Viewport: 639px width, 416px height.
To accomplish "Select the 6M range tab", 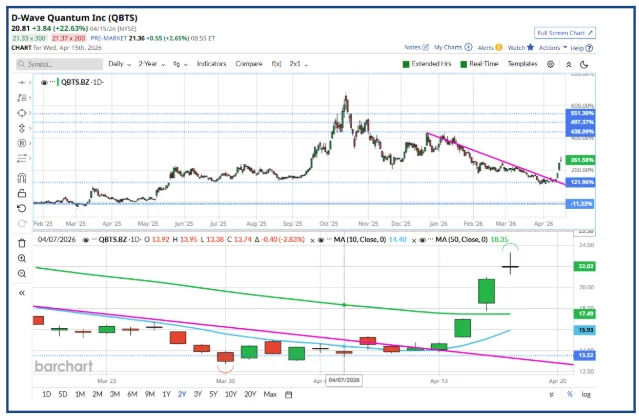I will pyautogui.click(x=132, y=394).
